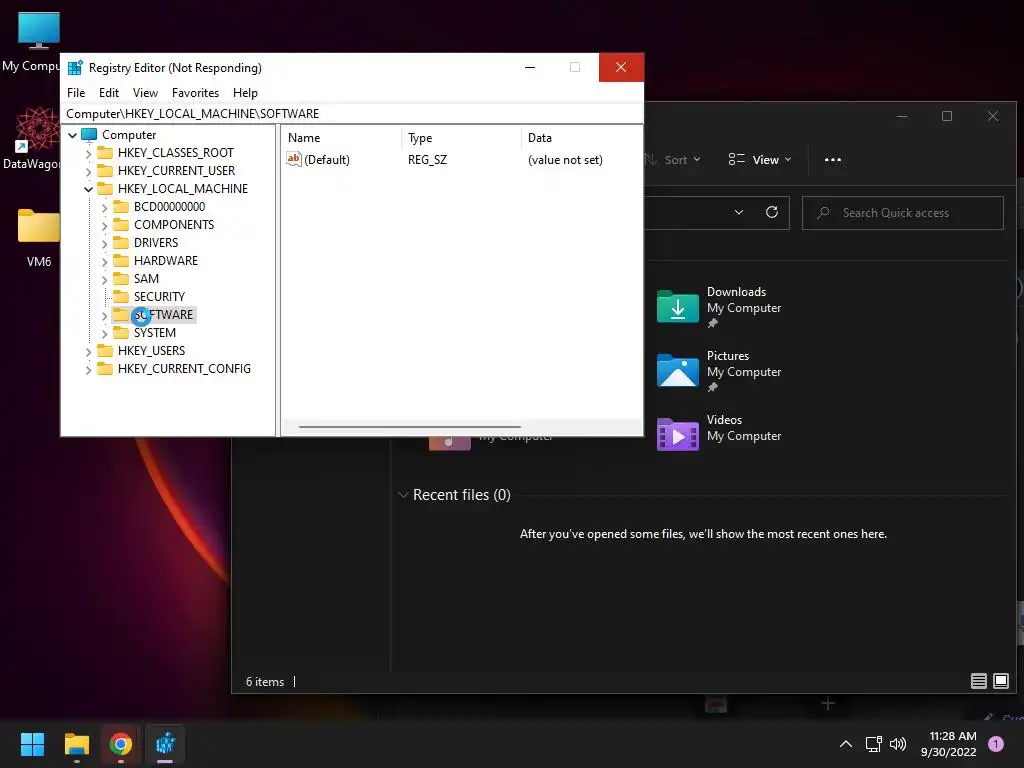Image resolution: width=1024 pixels, height=768 pixels.
Task: Expand HKEY_CURRENT_CONFIG key
Action: pyautogui.click(x=88, y=370)
